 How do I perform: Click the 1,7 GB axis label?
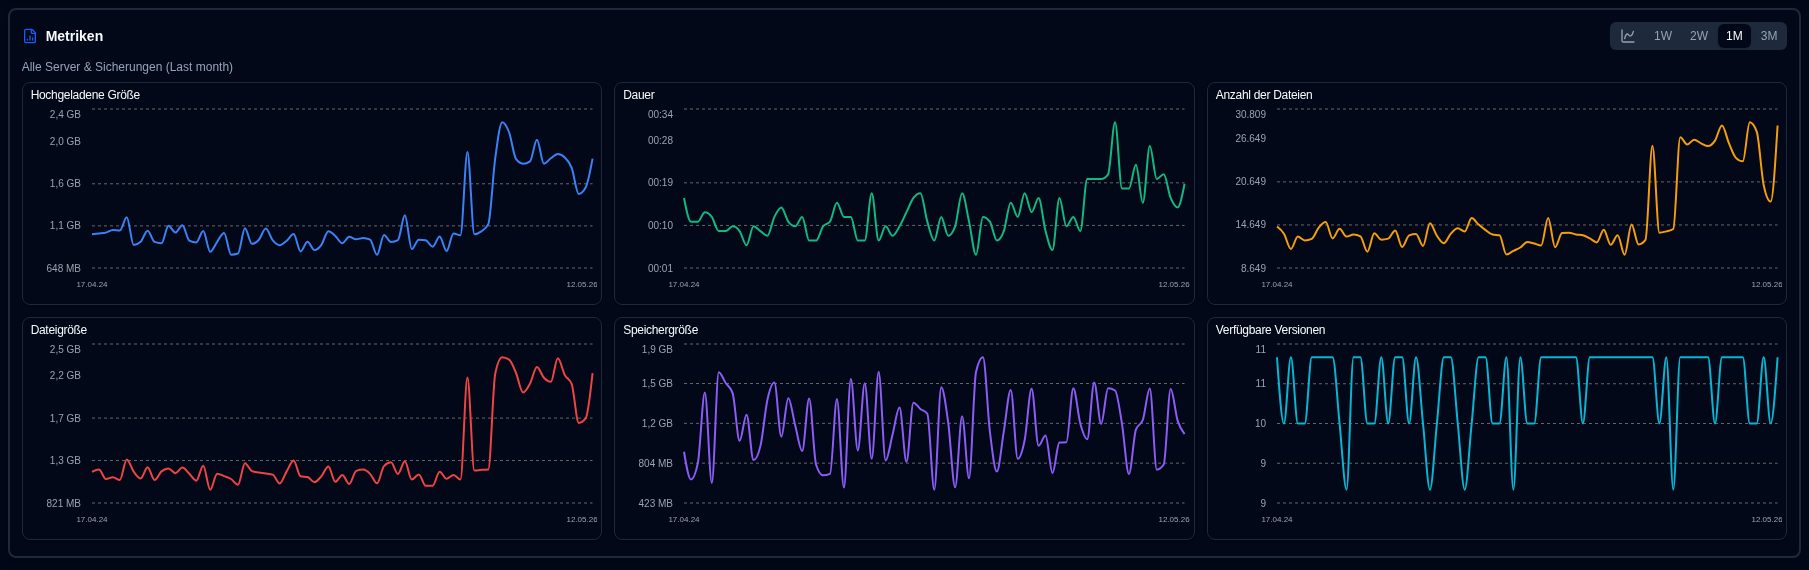65,419
